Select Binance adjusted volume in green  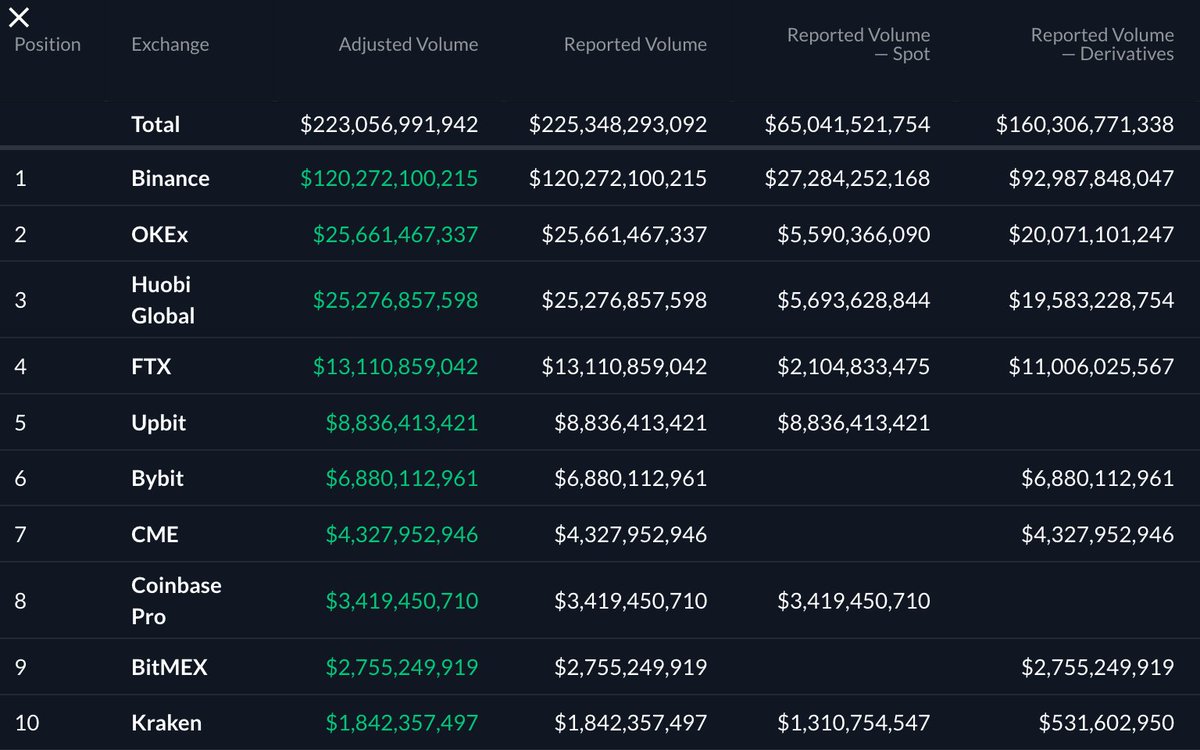[x=389, y=179]
